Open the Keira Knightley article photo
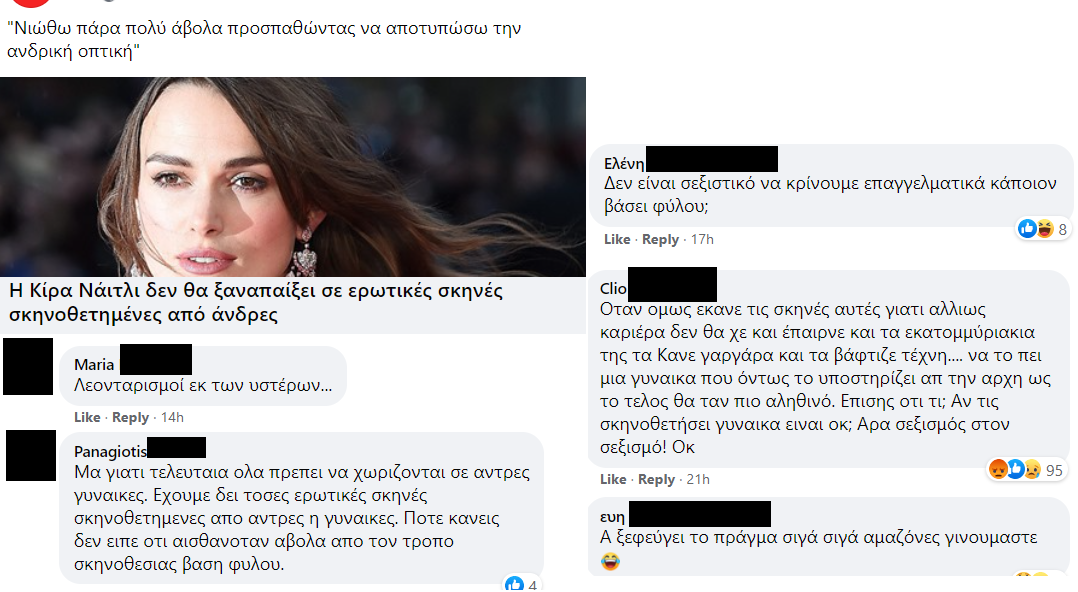The width and height of the screenshot is (1078, 592). [293, 177]
